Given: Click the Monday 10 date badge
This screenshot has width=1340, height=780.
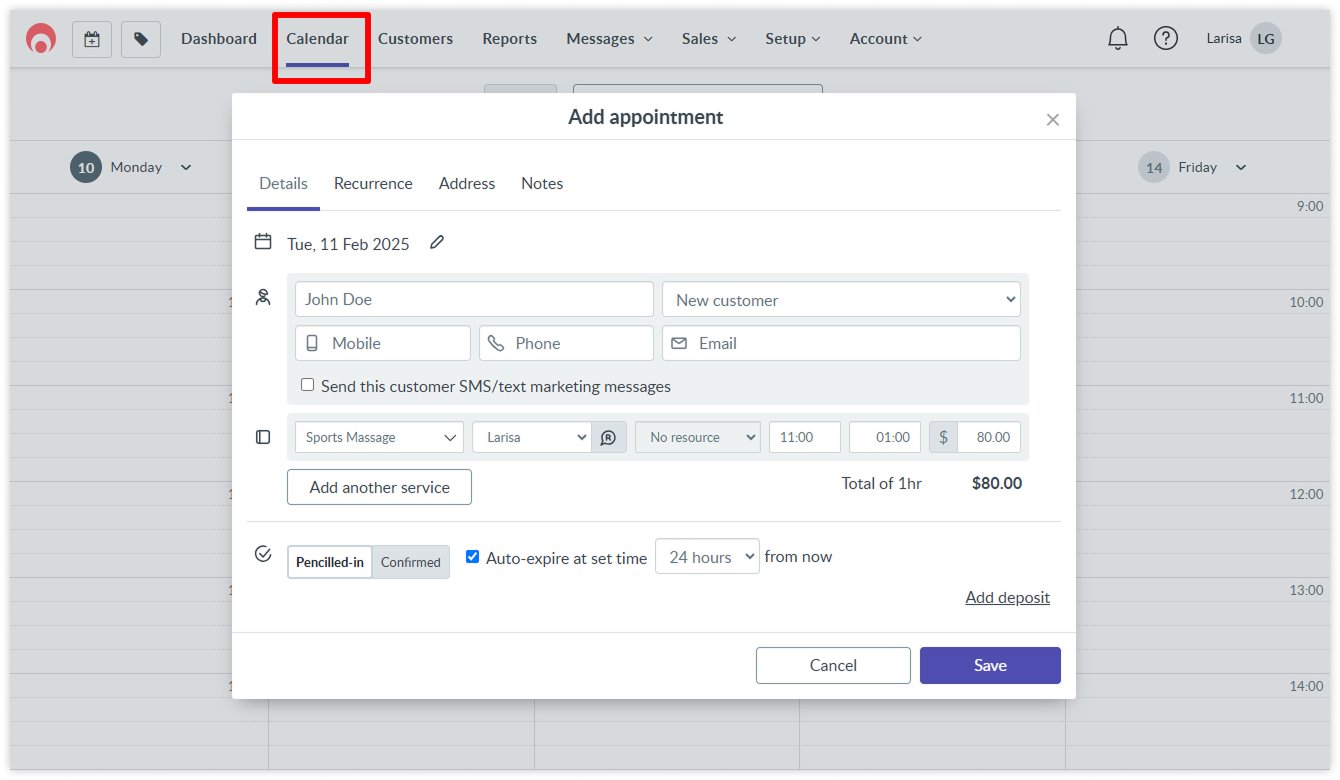Looking at the screenshot, I should point(86,167).
